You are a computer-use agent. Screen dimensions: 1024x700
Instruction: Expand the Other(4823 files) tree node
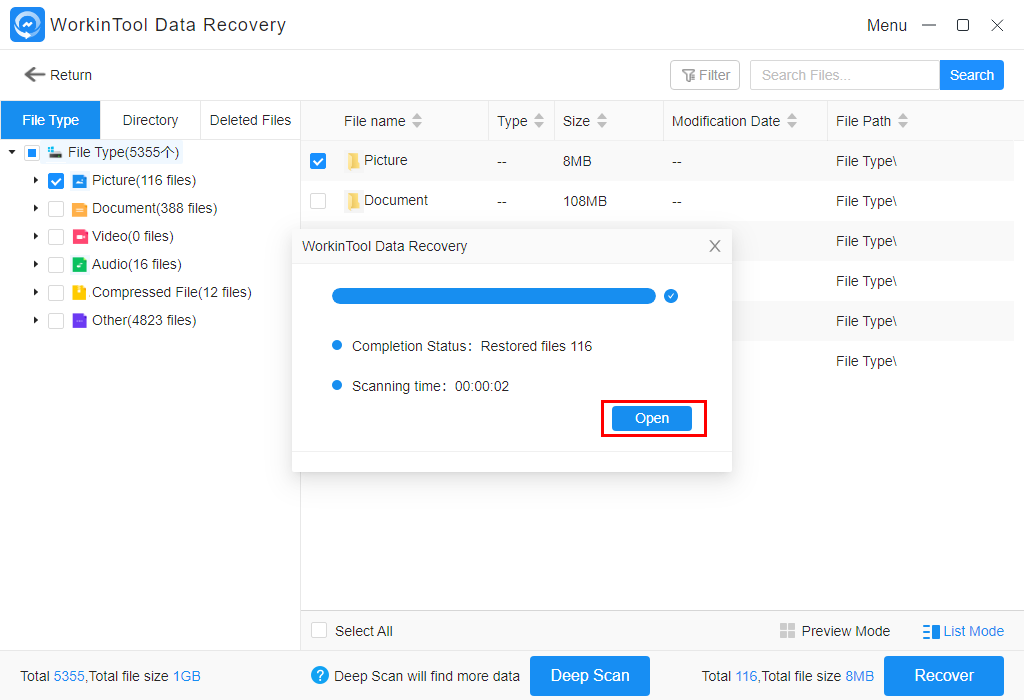coord(36,321)
